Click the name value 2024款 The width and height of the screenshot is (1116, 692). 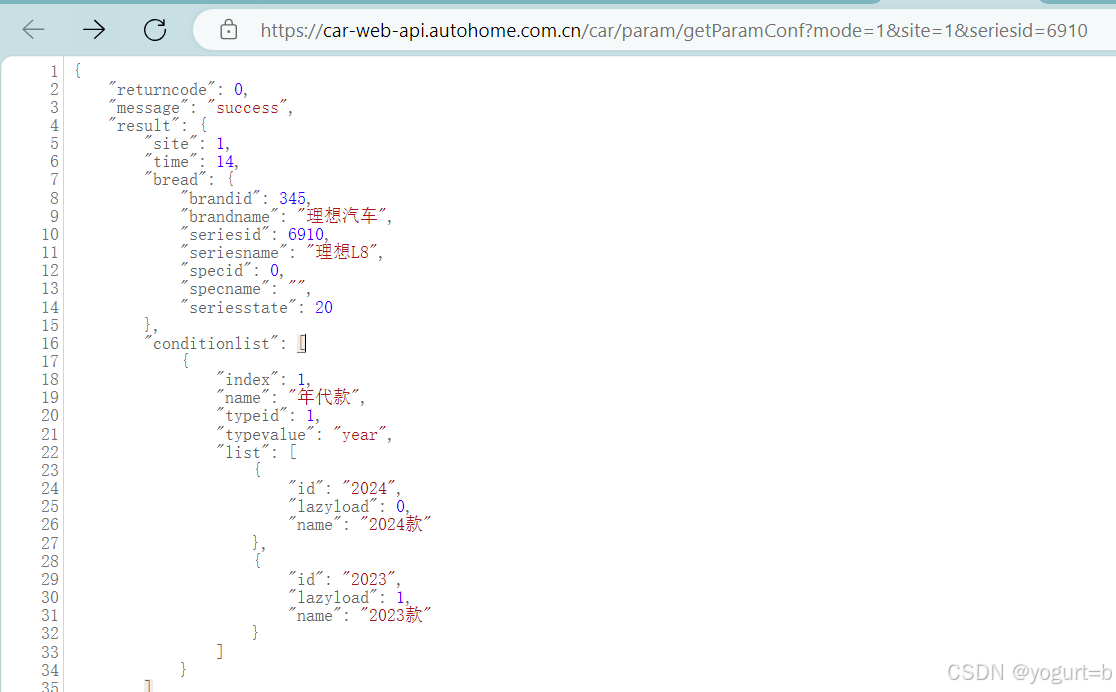pyautogui.click(x=396, y=525)
